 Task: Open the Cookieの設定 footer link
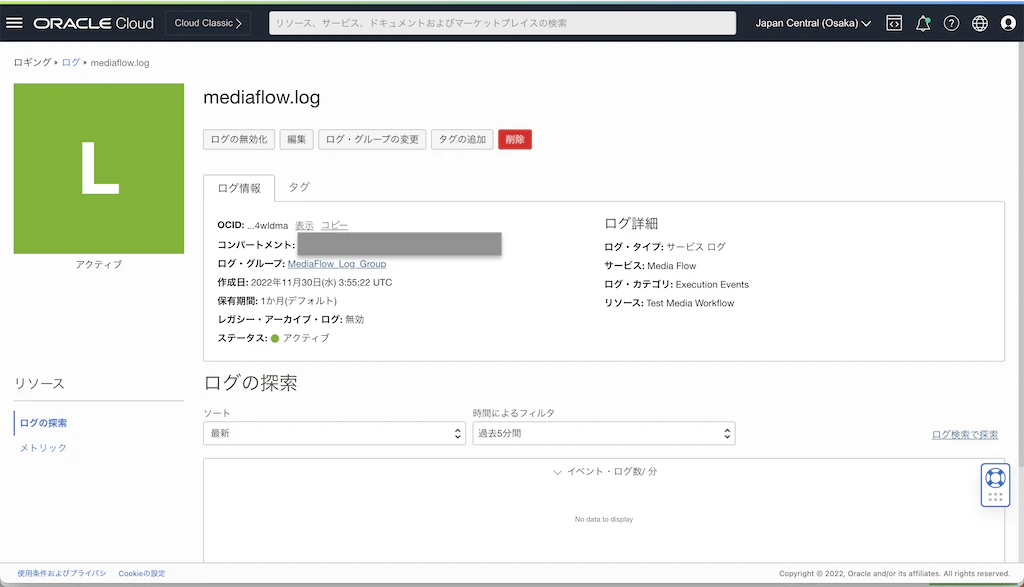142,573
